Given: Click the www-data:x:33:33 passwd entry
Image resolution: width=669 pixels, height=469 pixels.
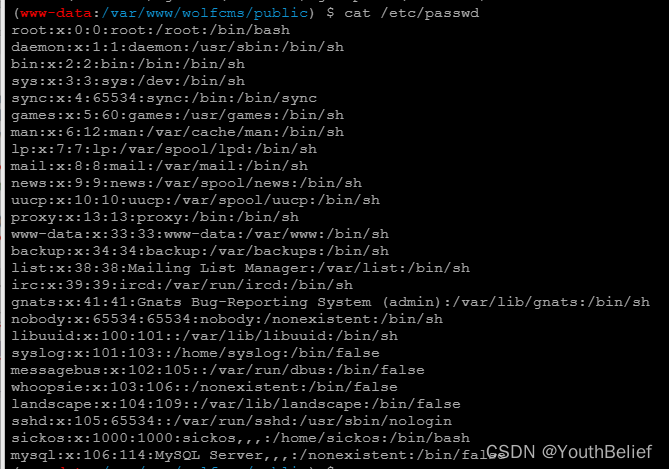Looking at the screenshot, I should (x=200, y=234).
